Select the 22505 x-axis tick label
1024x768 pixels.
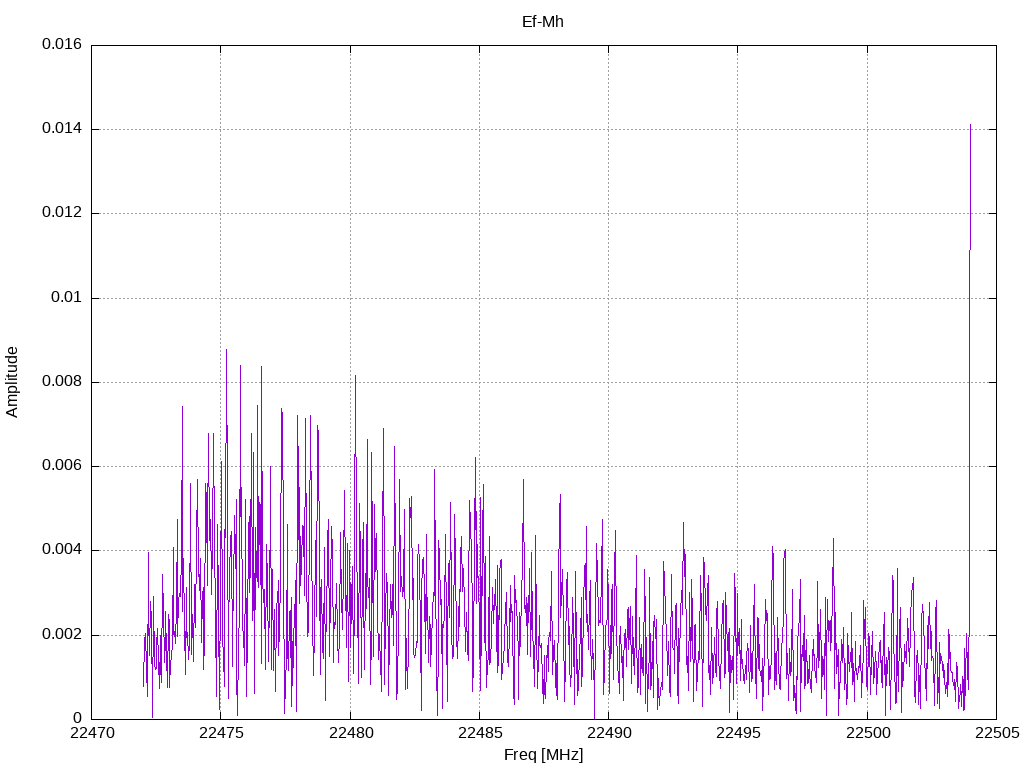996,734
